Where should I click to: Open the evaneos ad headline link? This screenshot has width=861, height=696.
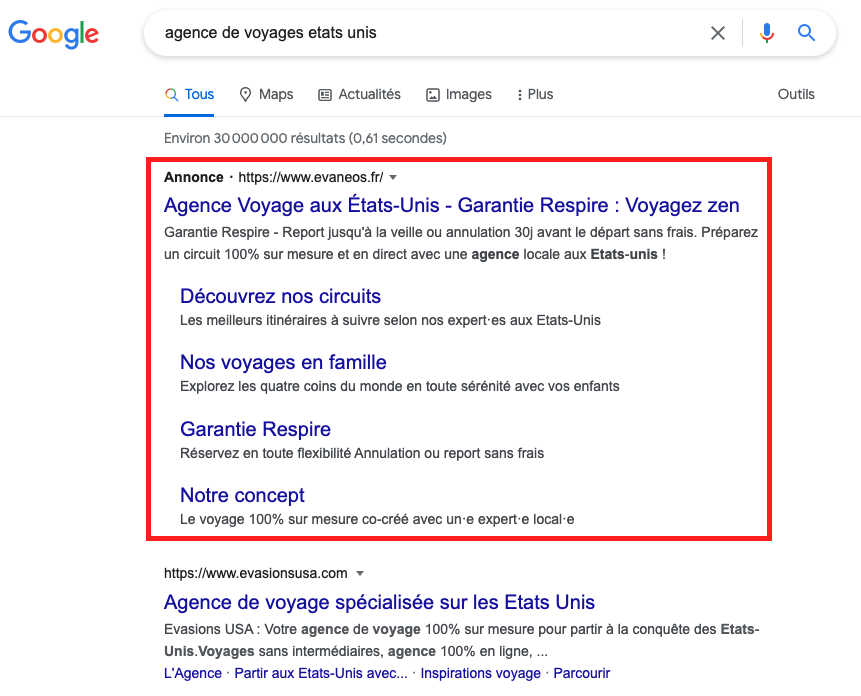pos(451,205)
